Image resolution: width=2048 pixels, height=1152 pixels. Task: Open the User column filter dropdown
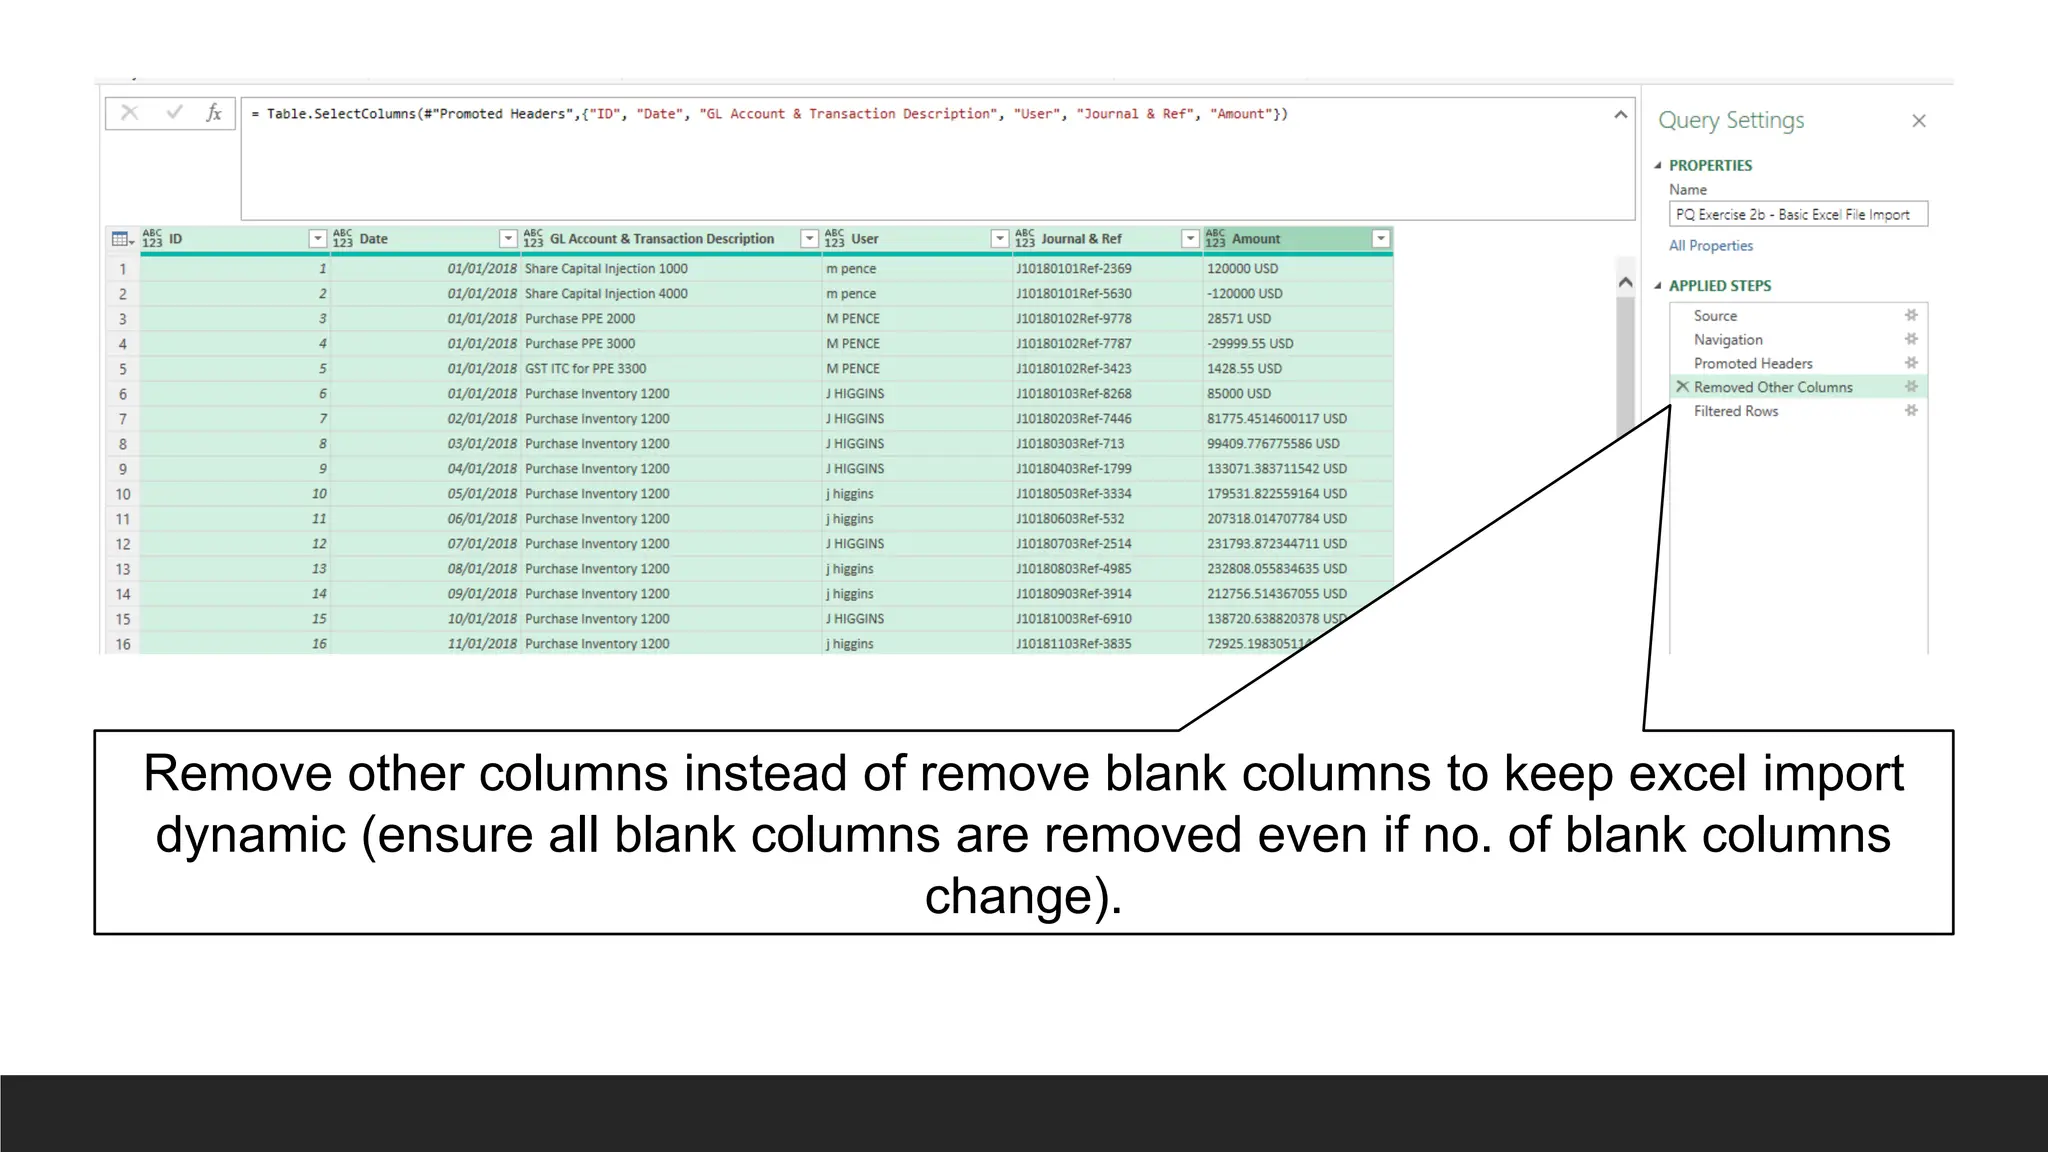tap(999, 239)
